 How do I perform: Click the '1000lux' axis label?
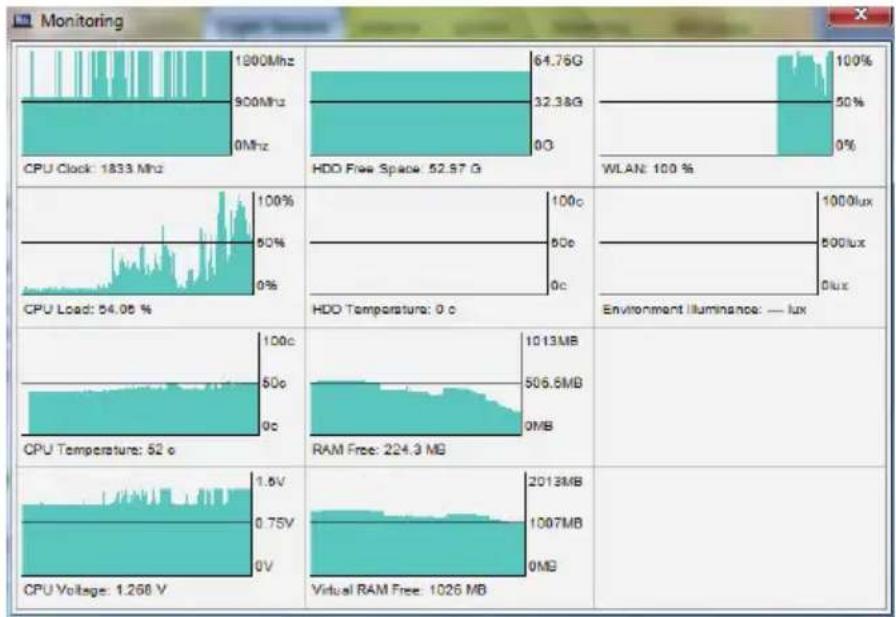tap(847, 201)
